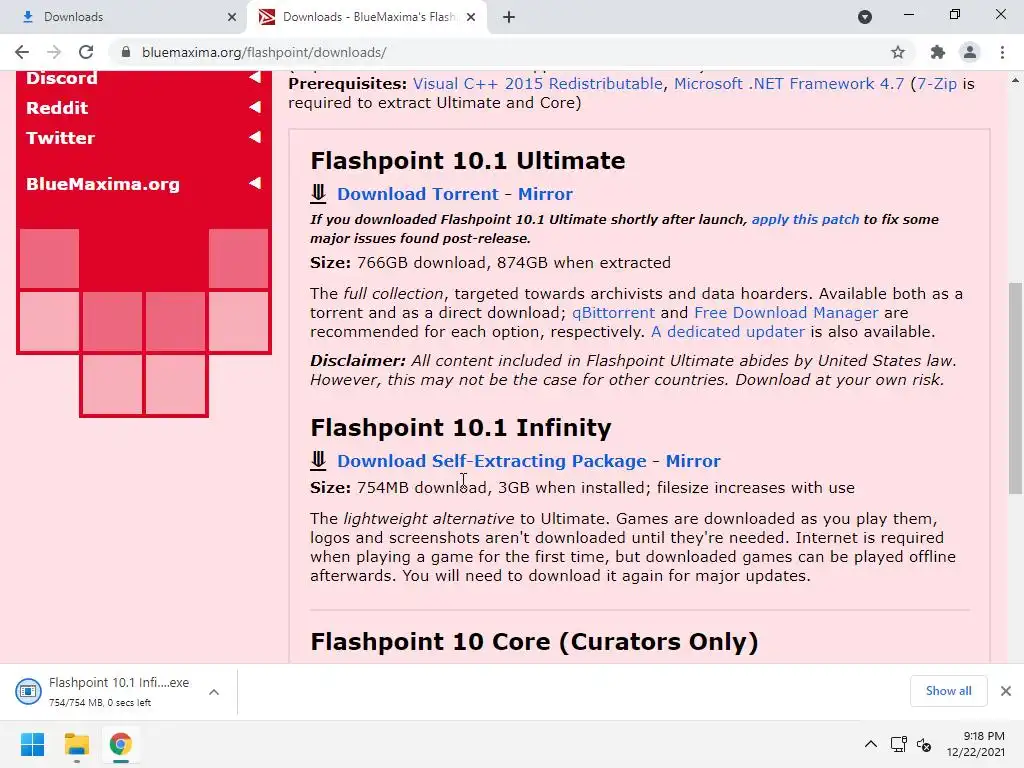This screenshot has height=768, width=1024.
Task: Open File Explorer from taskbar
Action: [76, 744]
